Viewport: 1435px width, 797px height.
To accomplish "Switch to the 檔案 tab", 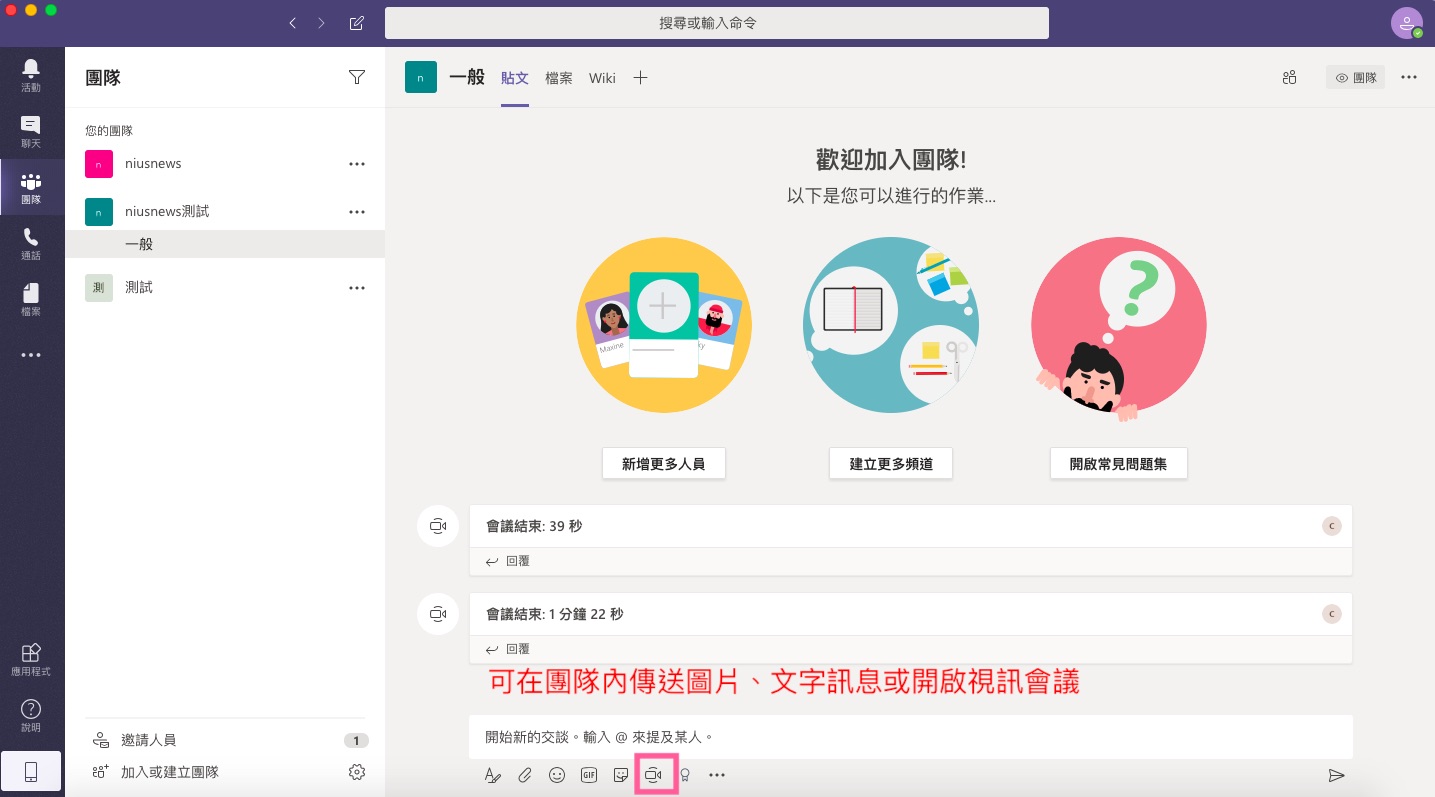I will click(x=559, y=78).
